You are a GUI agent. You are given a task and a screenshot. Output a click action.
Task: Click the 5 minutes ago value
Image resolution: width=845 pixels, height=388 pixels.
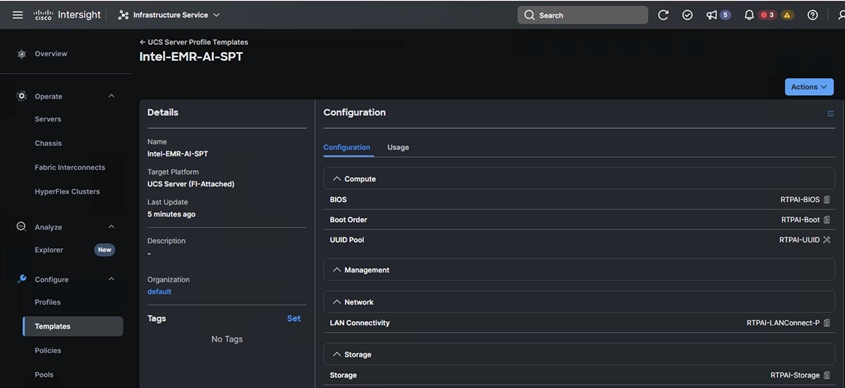[171, 214]
